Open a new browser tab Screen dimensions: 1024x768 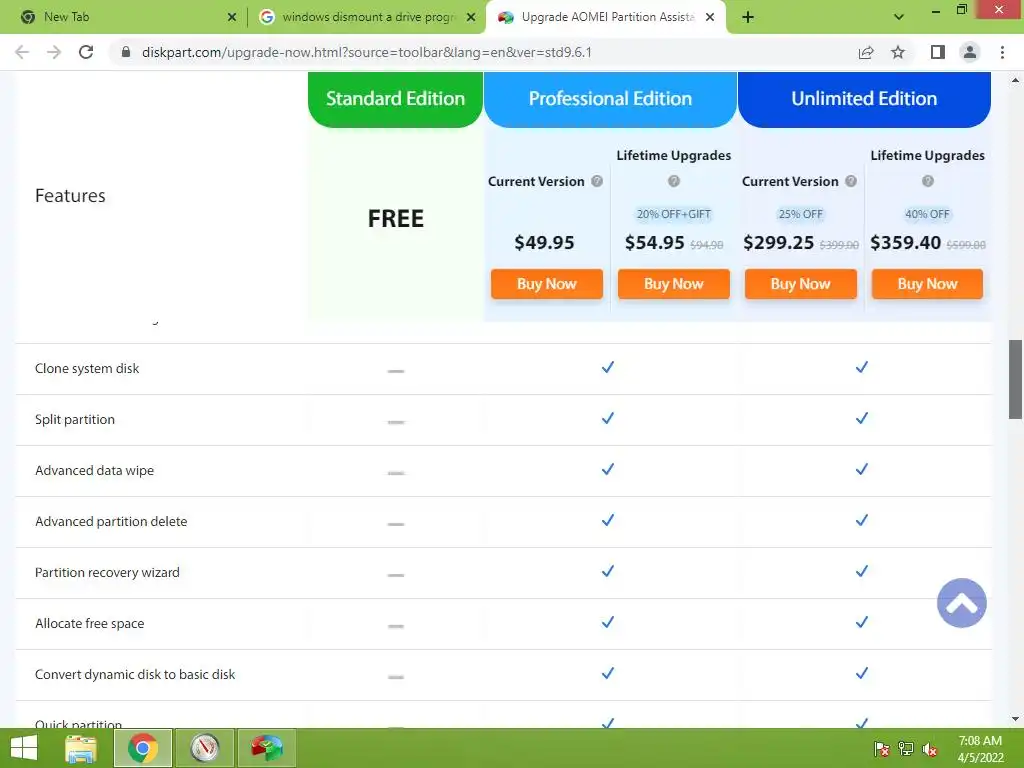(x=748, y=17)
